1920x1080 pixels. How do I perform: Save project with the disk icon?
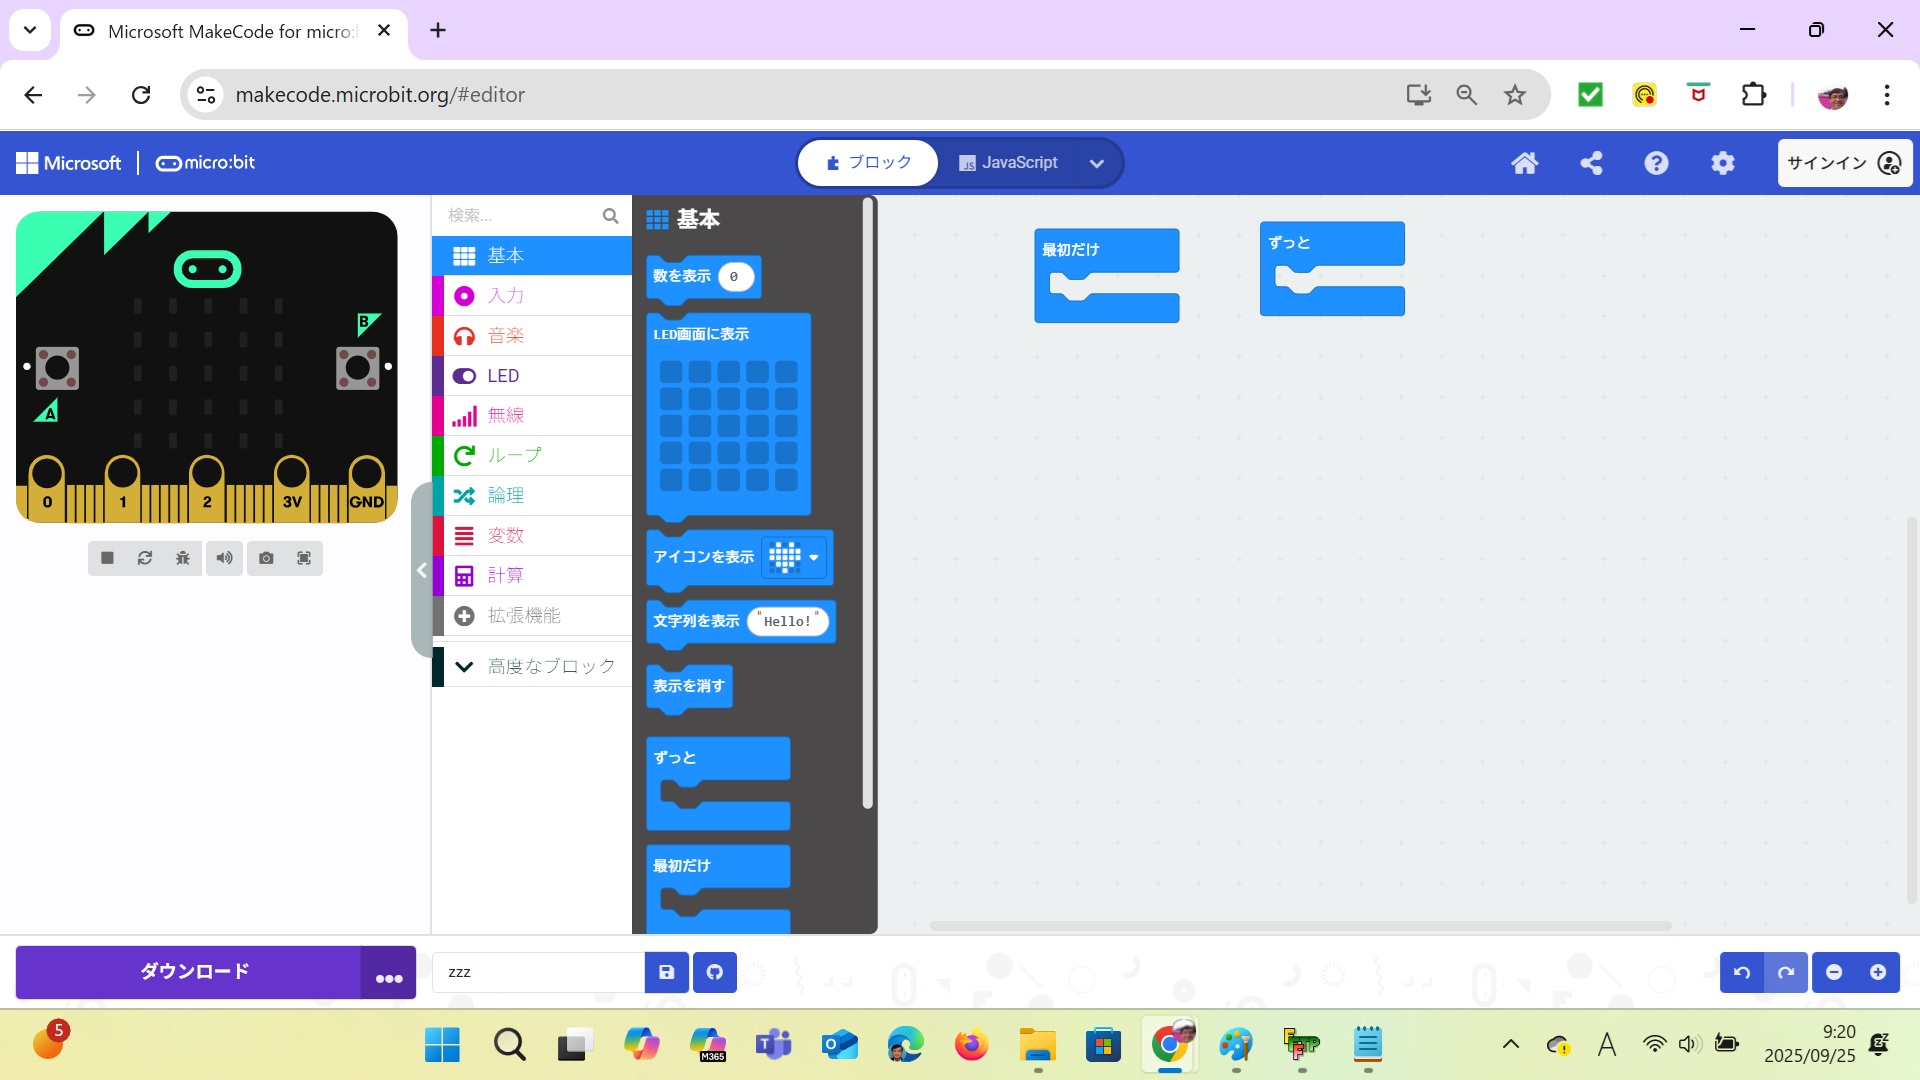coord(667,972)
